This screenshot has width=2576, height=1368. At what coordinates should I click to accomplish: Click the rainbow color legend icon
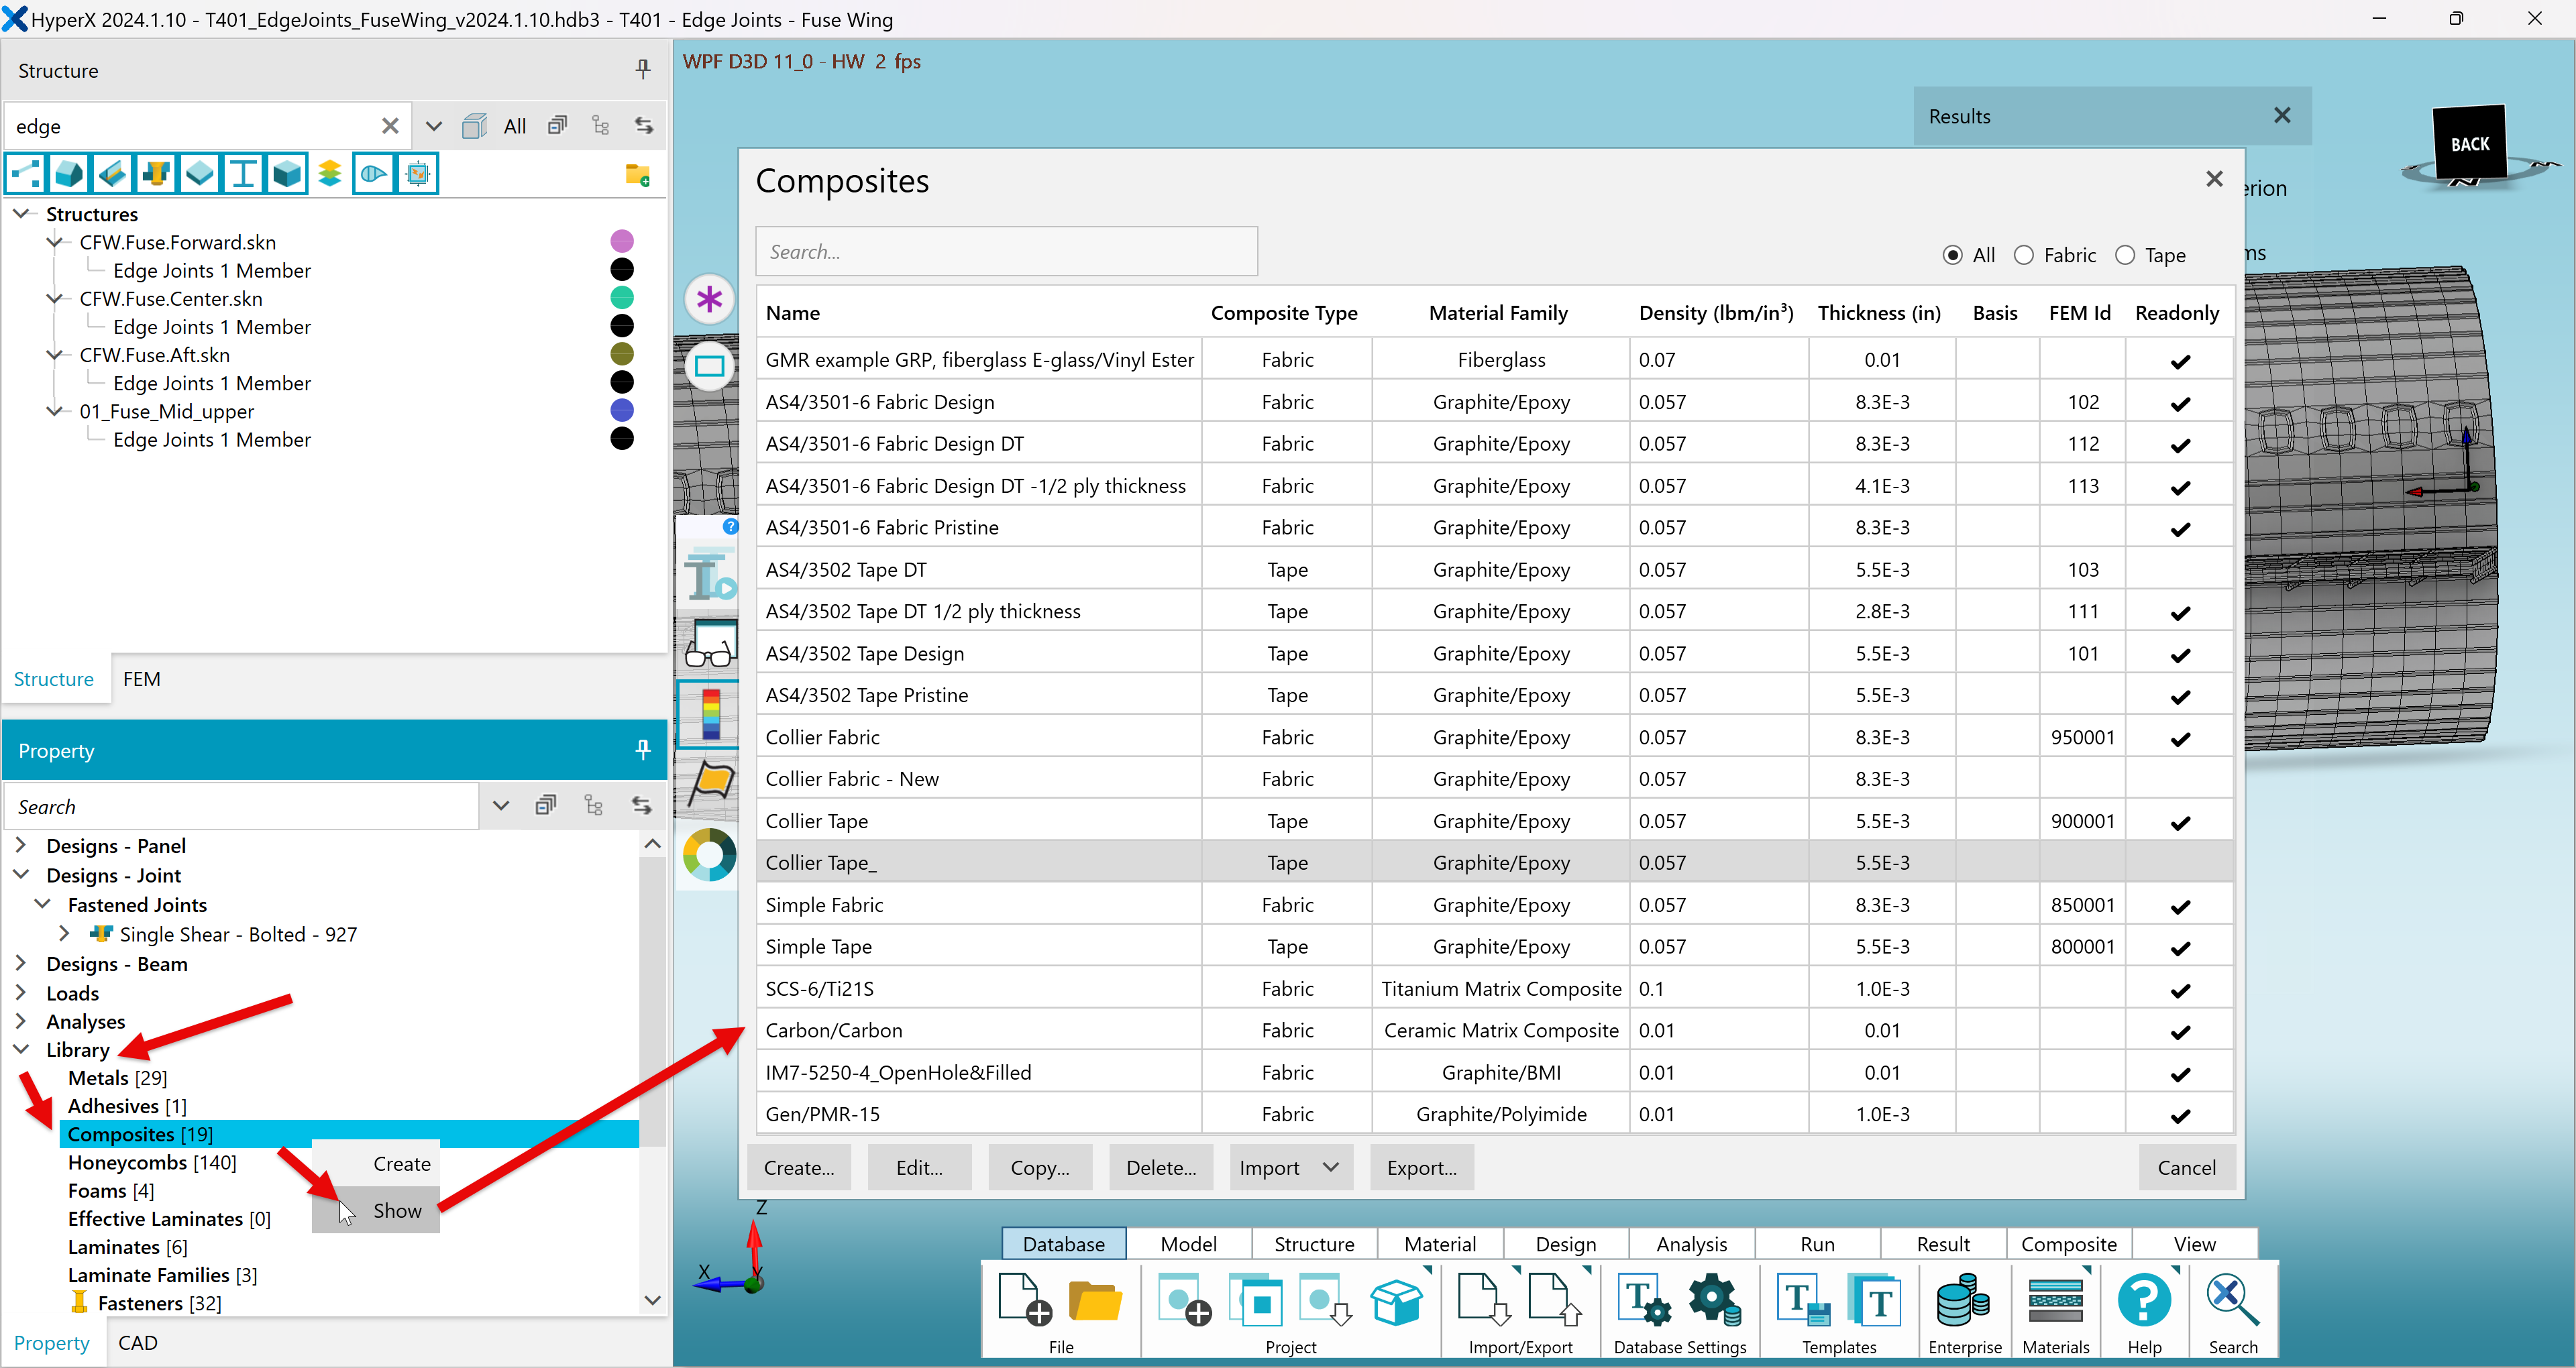pyautogui.click(x=710, y=714)
